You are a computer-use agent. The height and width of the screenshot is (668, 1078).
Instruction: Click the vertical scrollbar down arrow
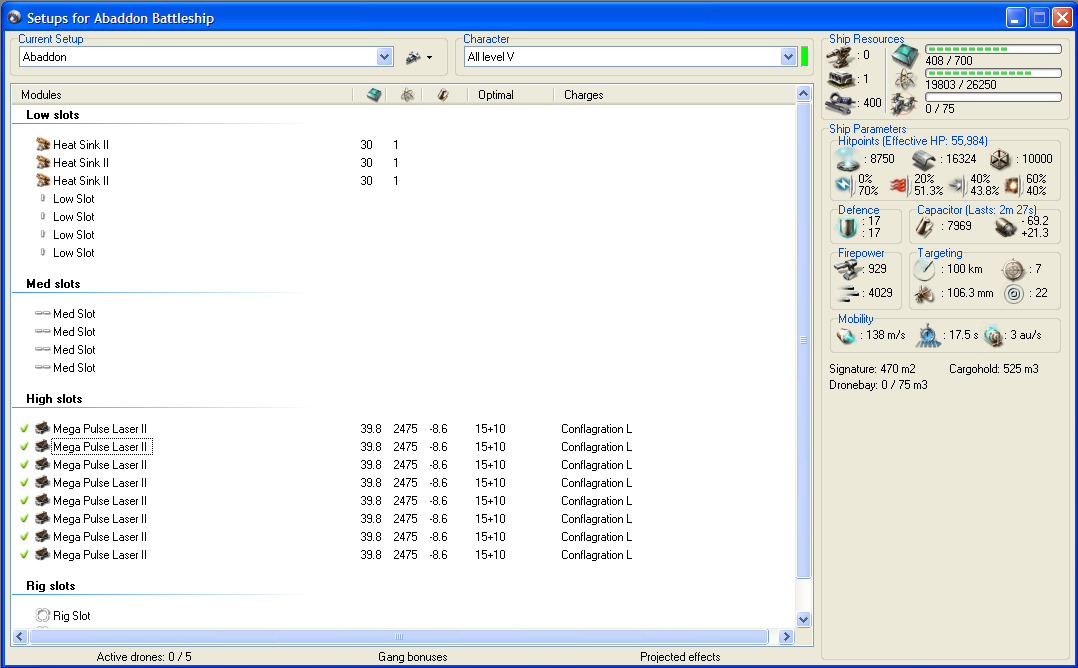[803, 619]
